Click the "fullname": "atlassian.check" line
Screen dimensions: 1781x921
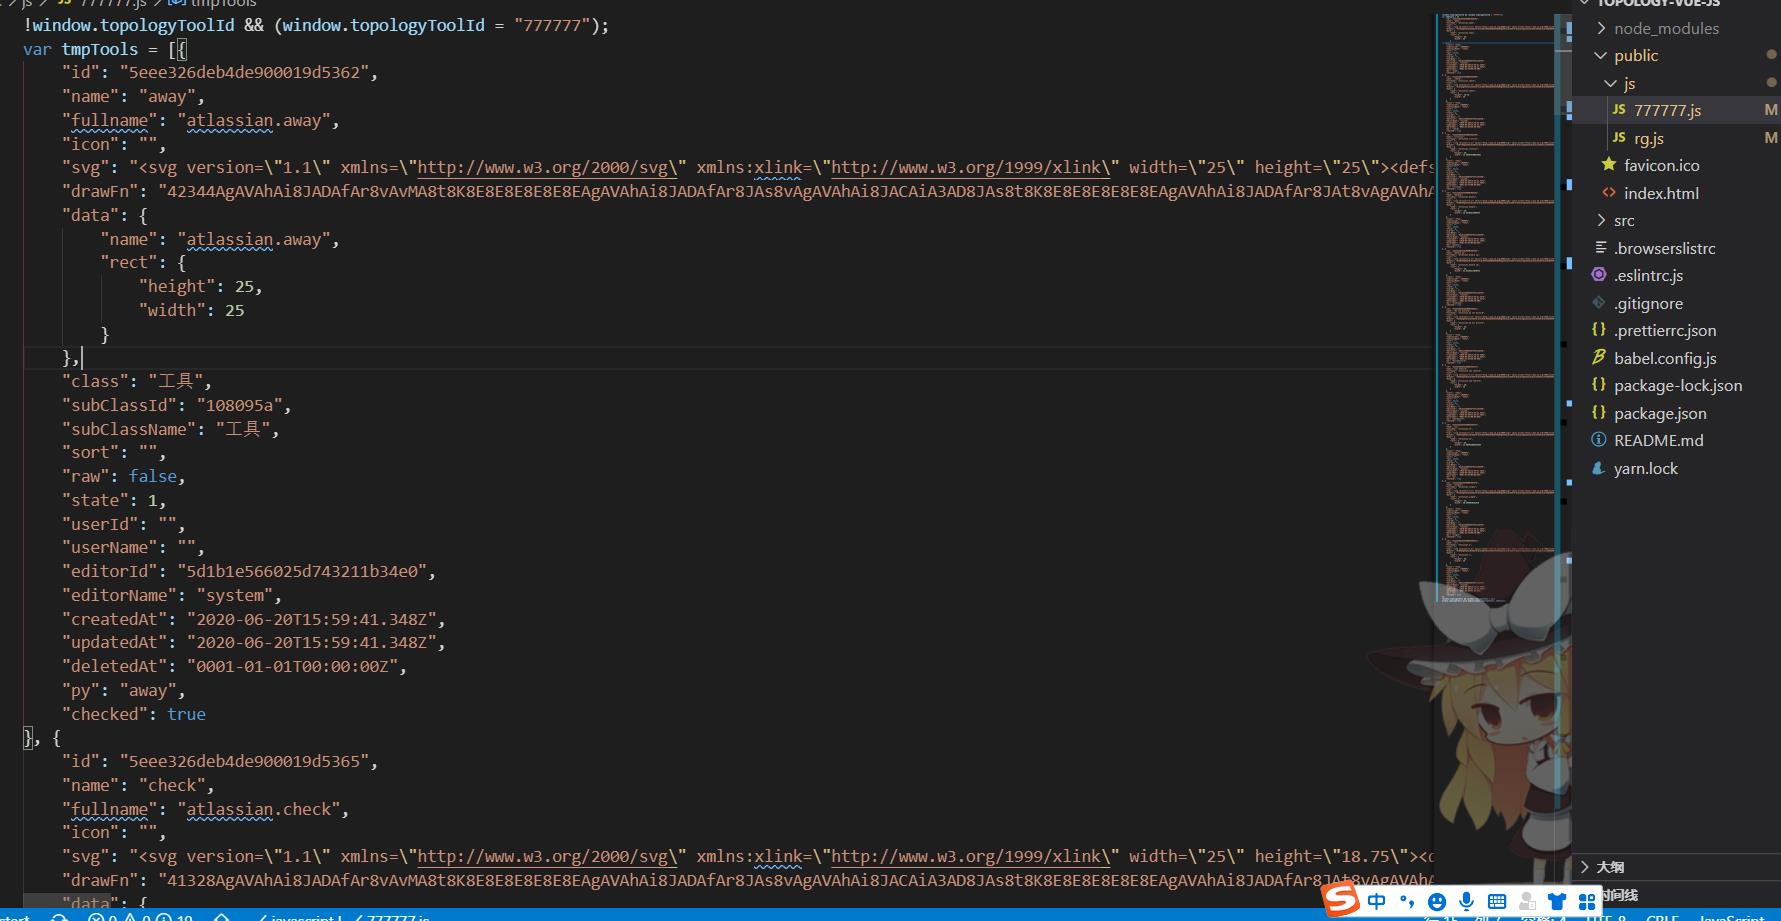[206, 810]
